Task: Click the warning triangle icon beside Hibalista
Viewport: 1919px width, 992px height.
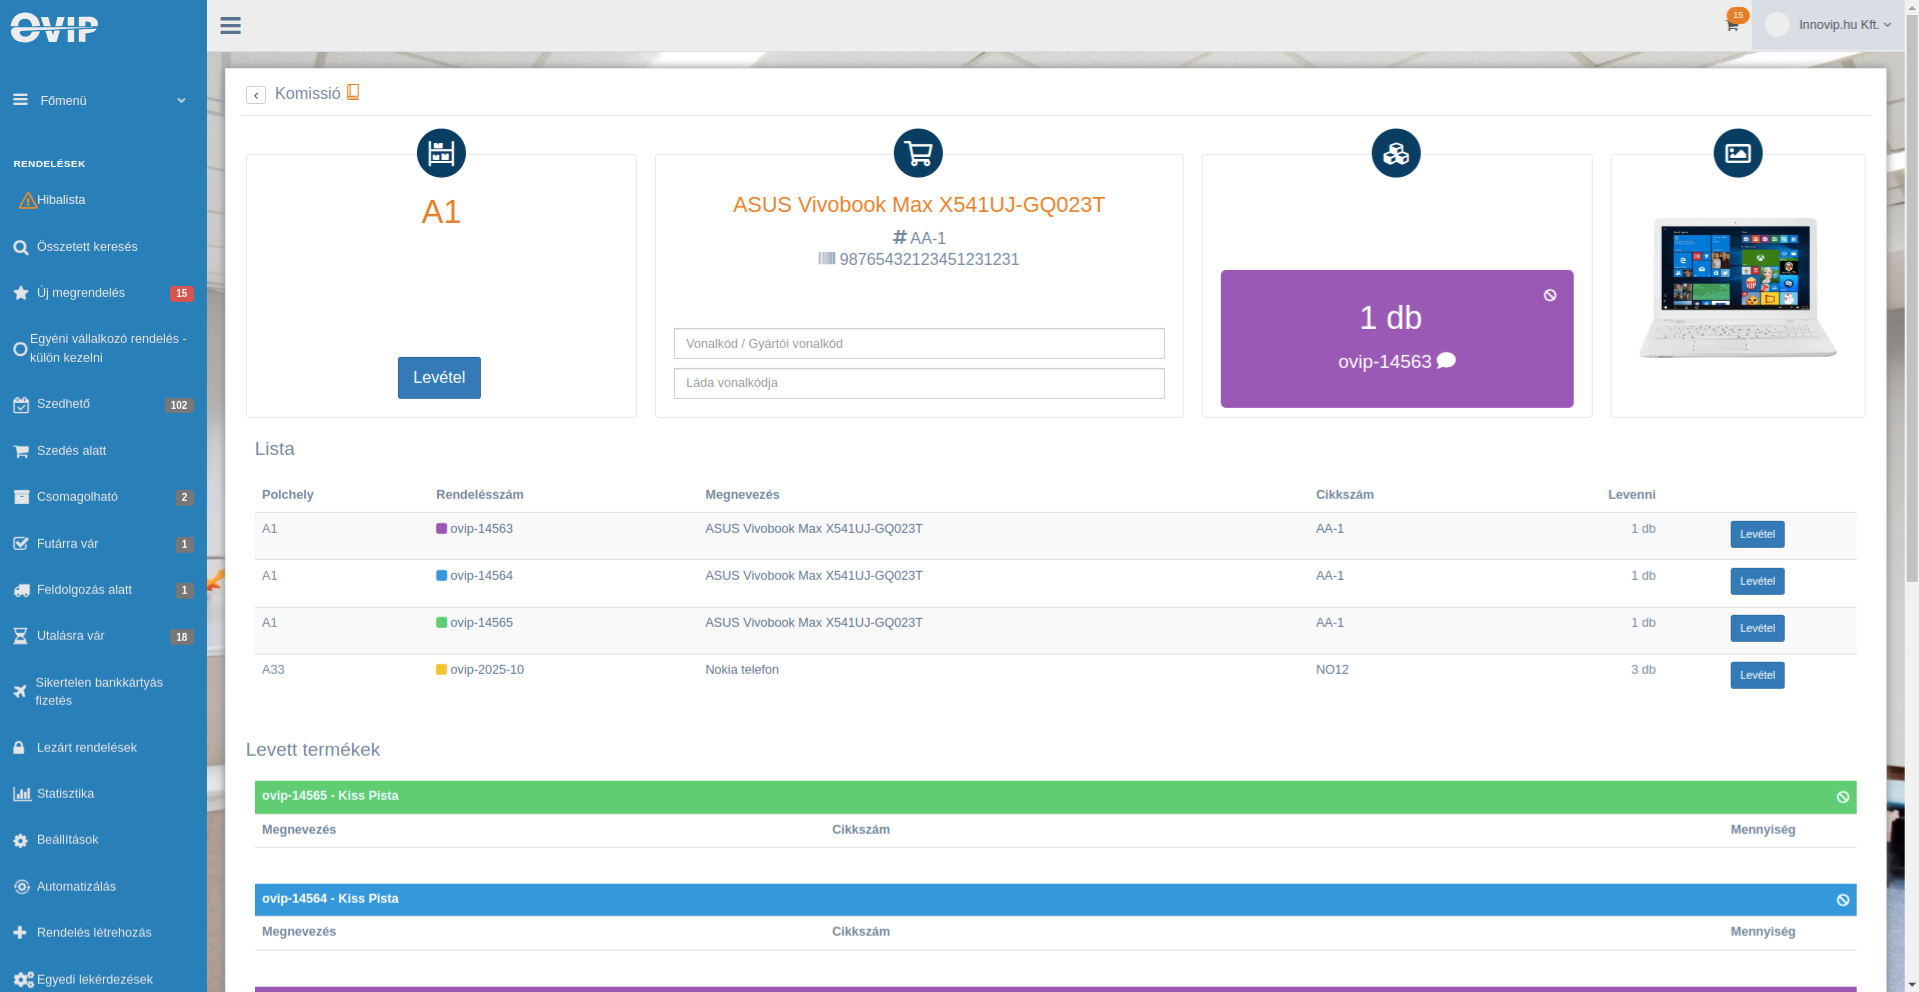Action: click(28, 201)
